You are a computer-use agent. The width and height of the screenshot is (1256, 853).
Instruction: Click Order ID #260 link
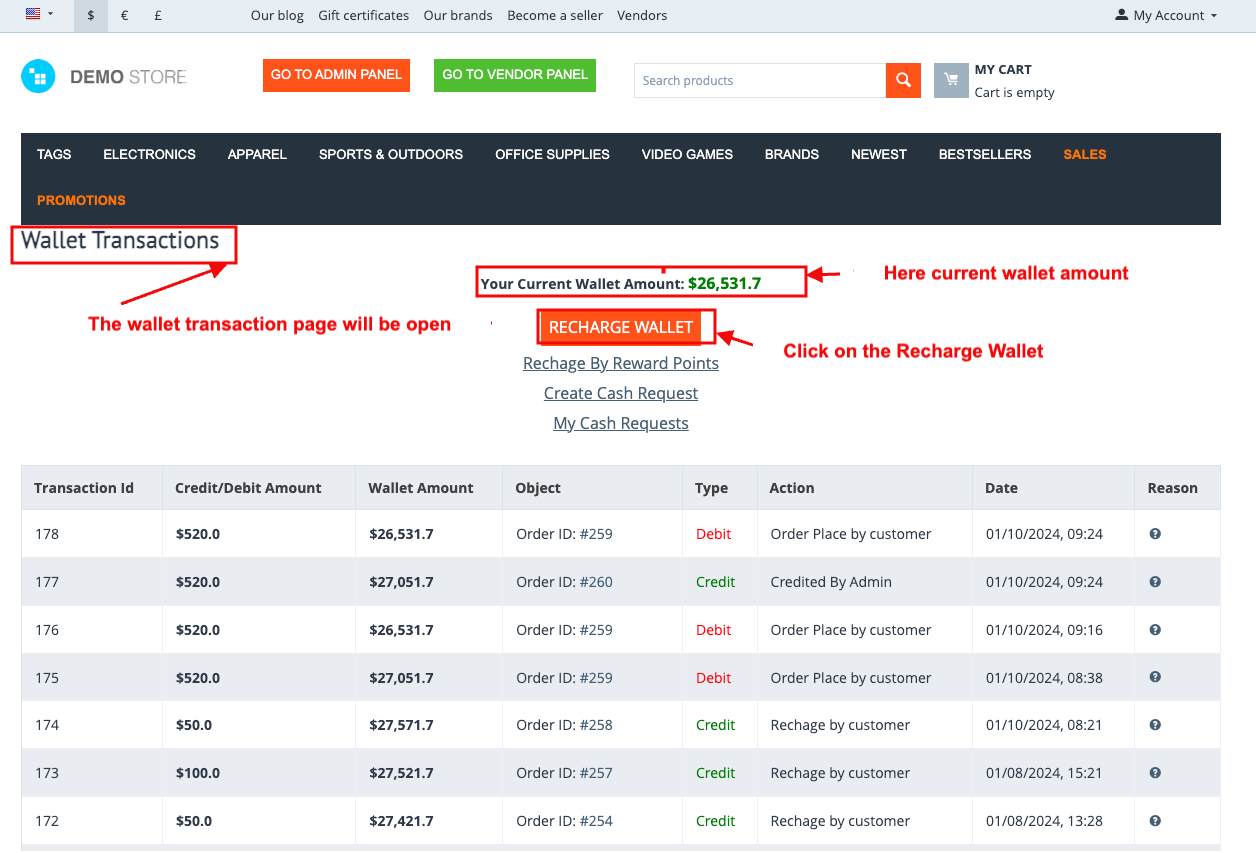pos(596,582)
